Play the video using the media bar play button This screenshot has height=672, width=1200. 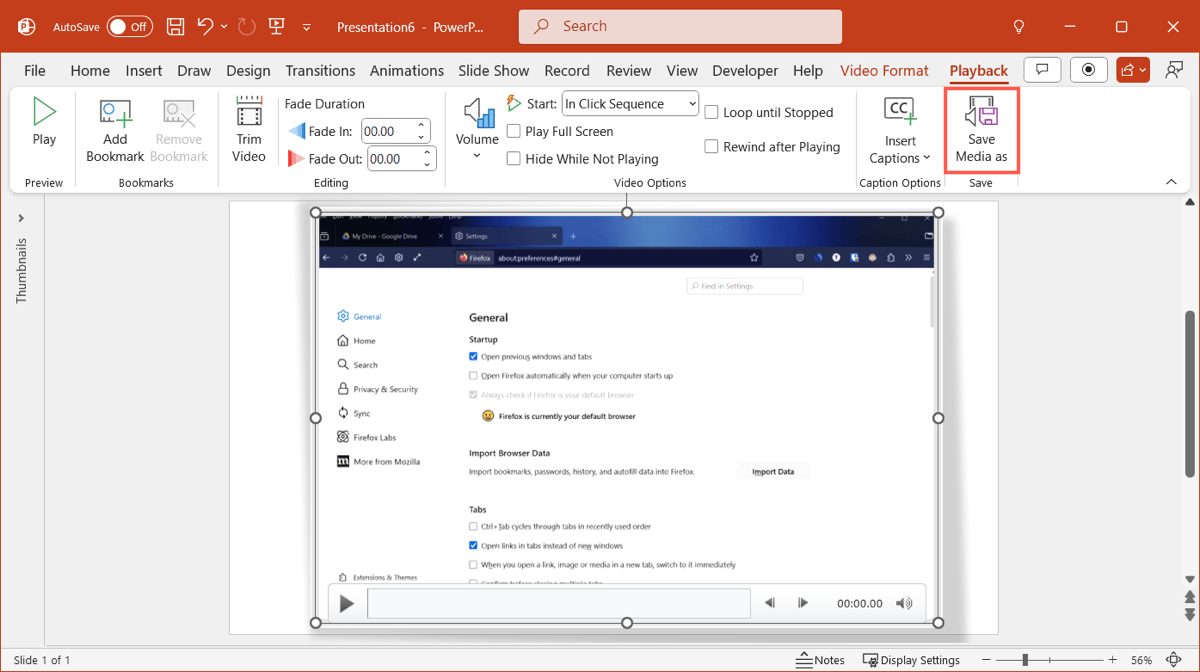[x=347, y=603]
